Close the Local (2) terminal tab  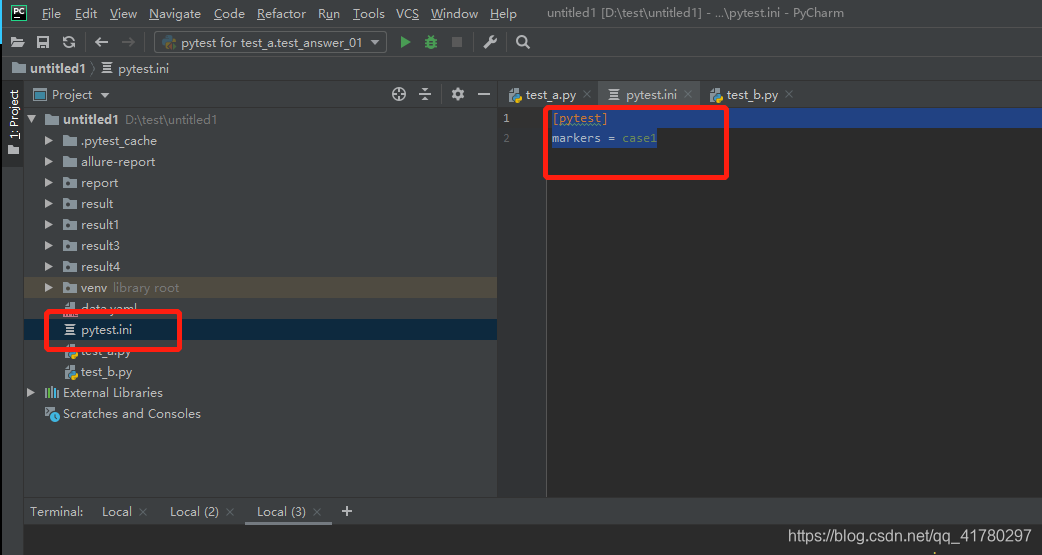[x=230, y=512]
